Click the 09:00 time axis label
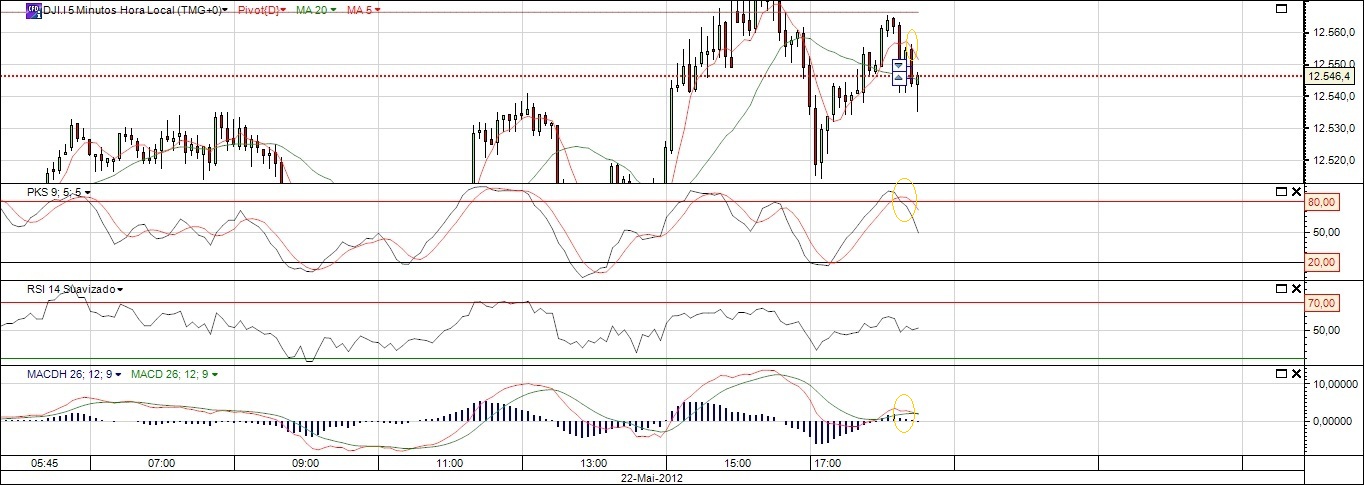1364x485 pixels. click(305, 464)
